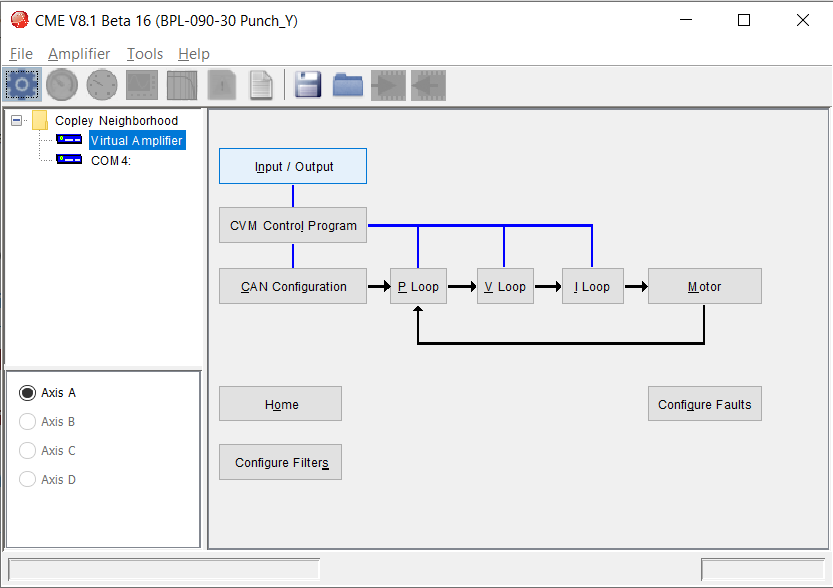Open the CVM Control Program block
This screenshot has height=588, width=833.
293,225
